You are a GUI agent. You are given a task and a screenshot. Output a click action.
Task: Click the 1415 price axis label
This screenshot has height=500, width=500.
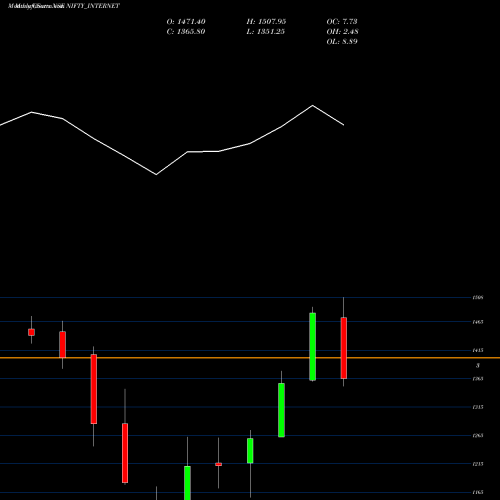point(478,350)
